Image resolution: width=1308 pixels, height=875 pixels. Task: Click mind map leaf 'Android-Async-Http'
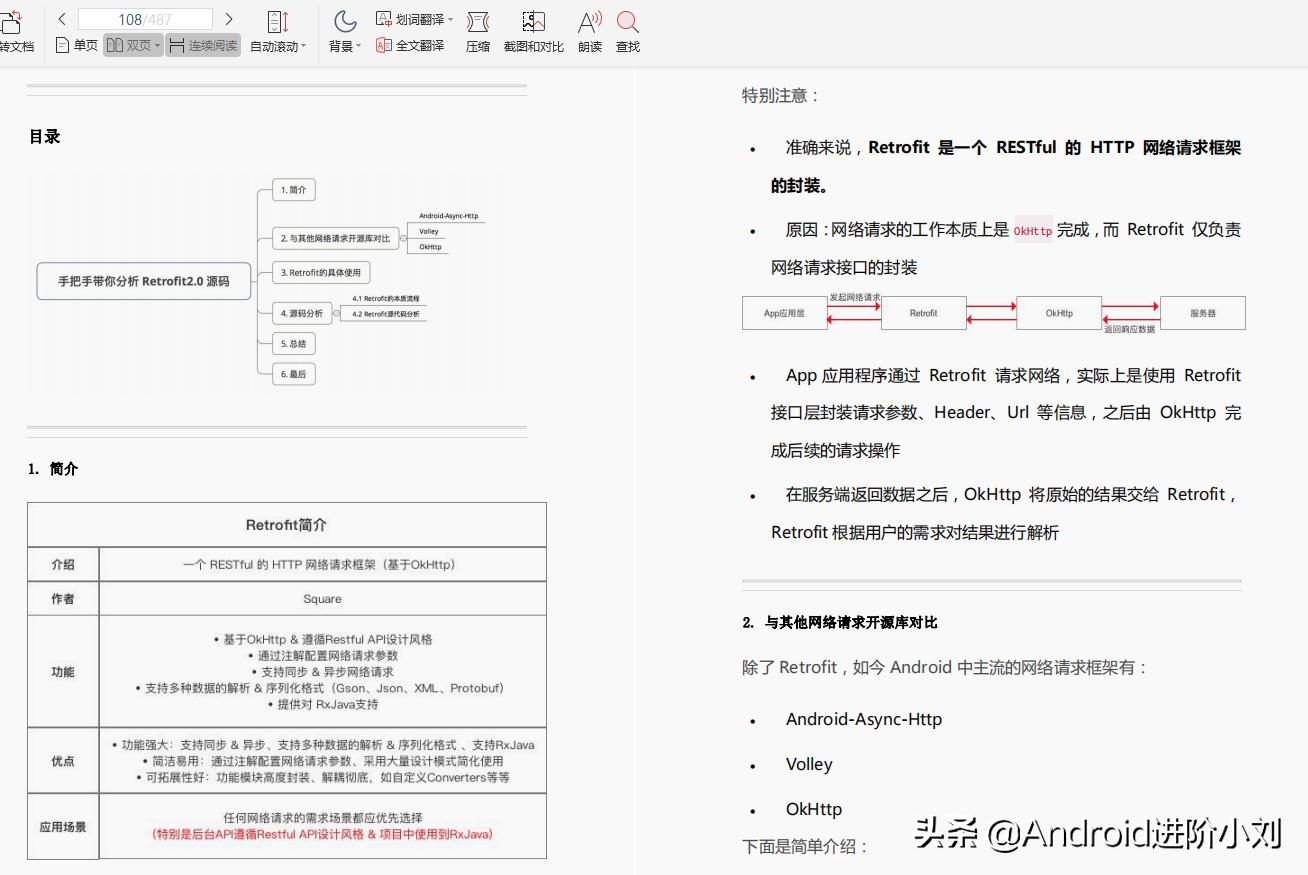pyautogui.click(x=449, y=216)
